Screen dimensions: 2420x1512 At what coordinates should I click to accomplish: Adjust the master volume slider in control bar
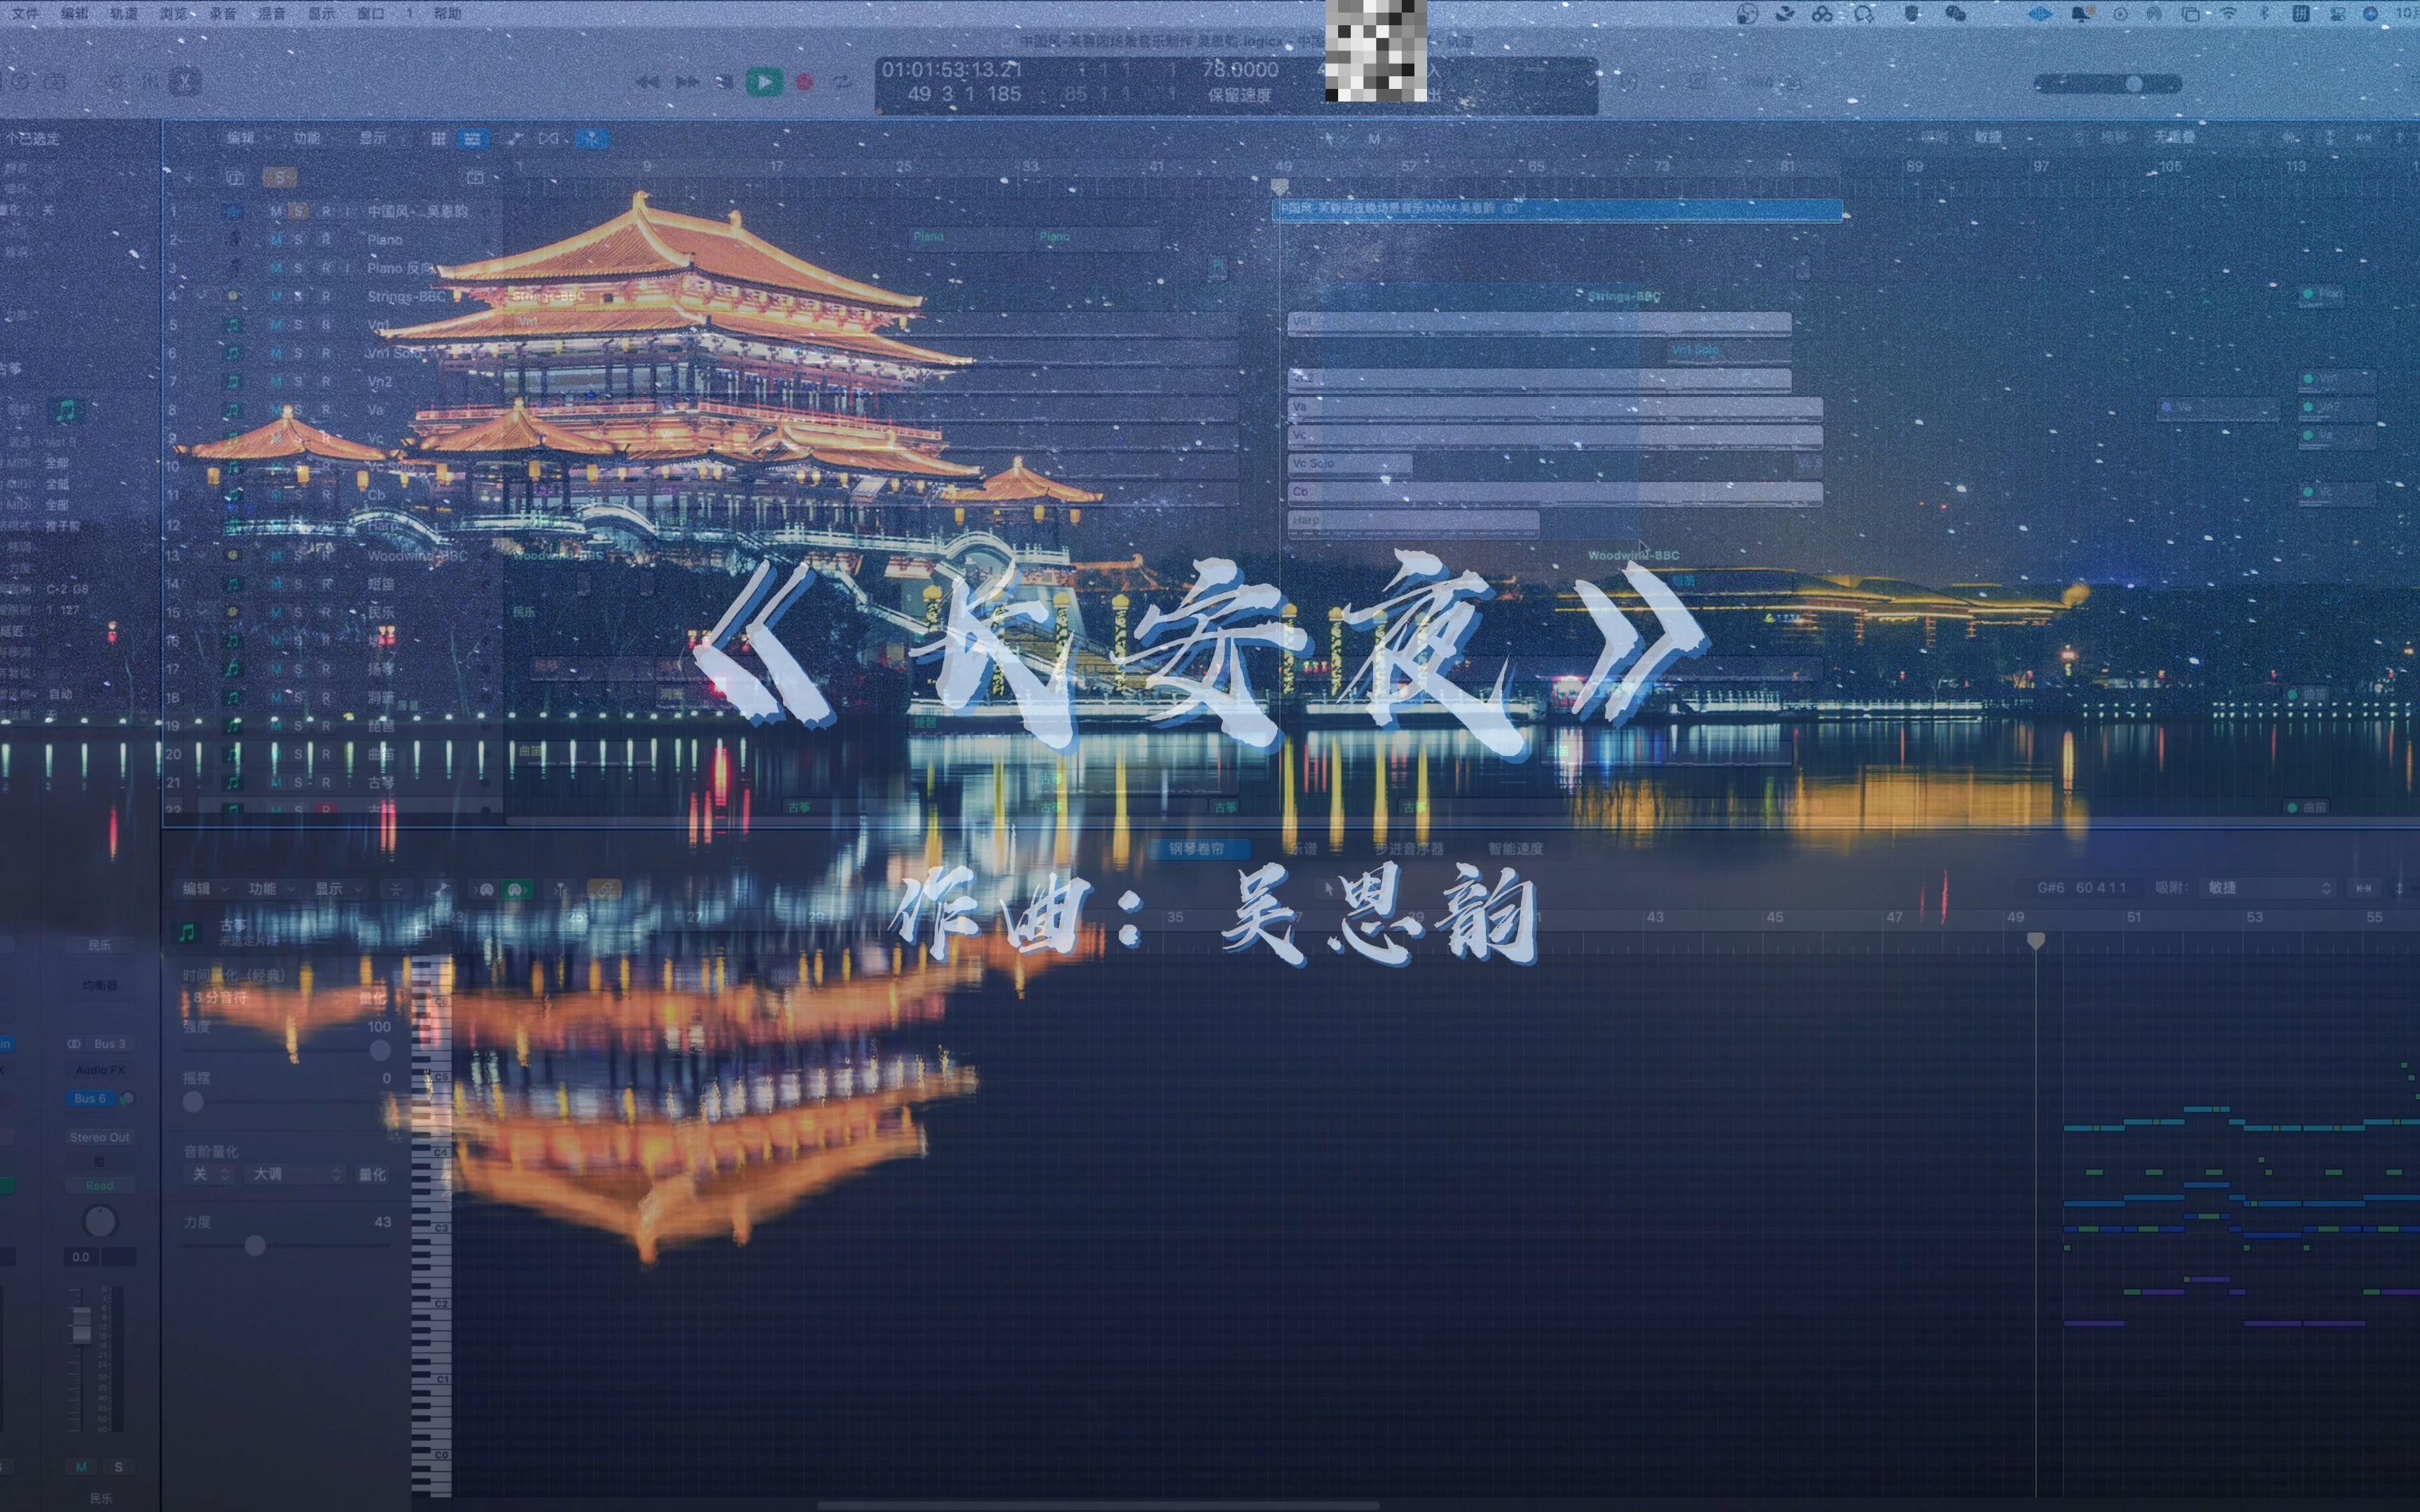pyautogui.click(x=2108, y=84)
